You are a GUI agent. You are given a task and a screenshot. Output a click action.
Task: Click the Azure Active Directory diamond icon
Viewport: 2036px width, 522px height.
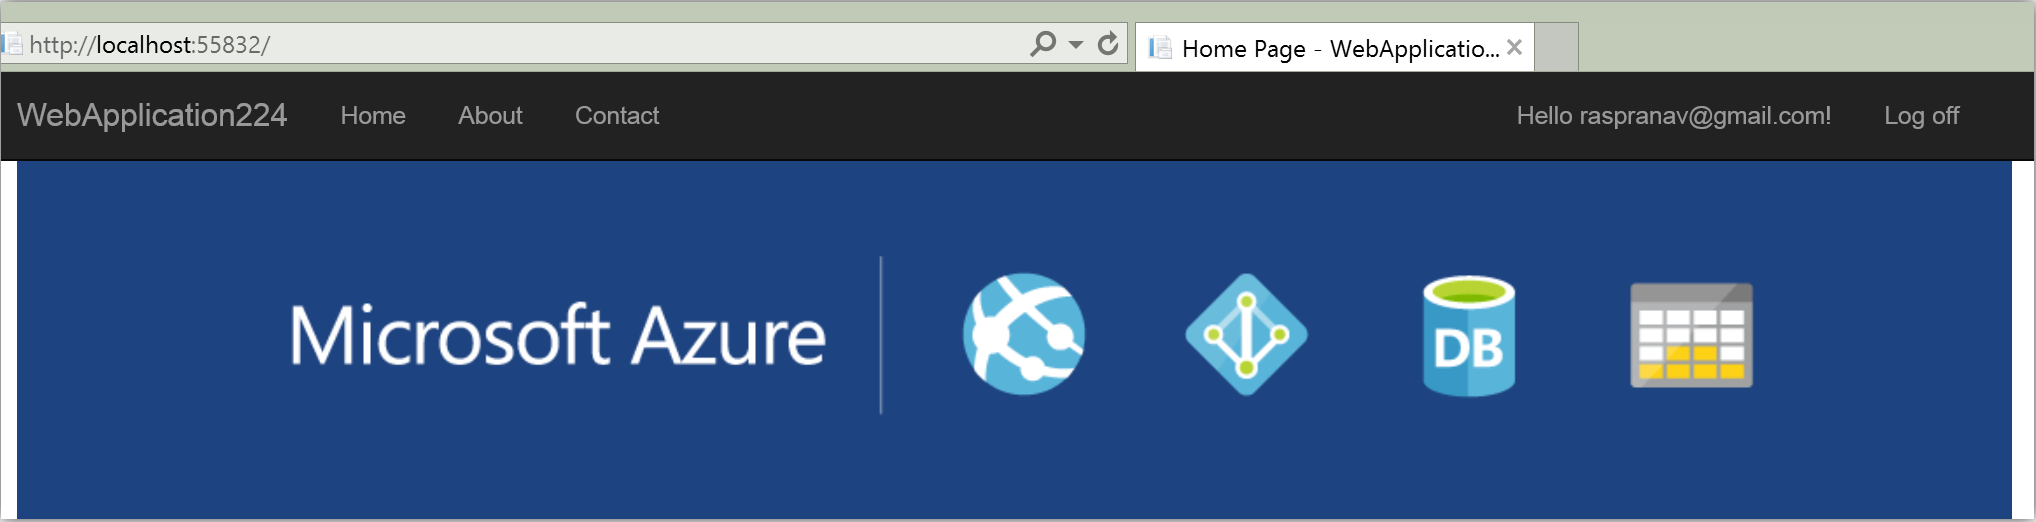1246,334
